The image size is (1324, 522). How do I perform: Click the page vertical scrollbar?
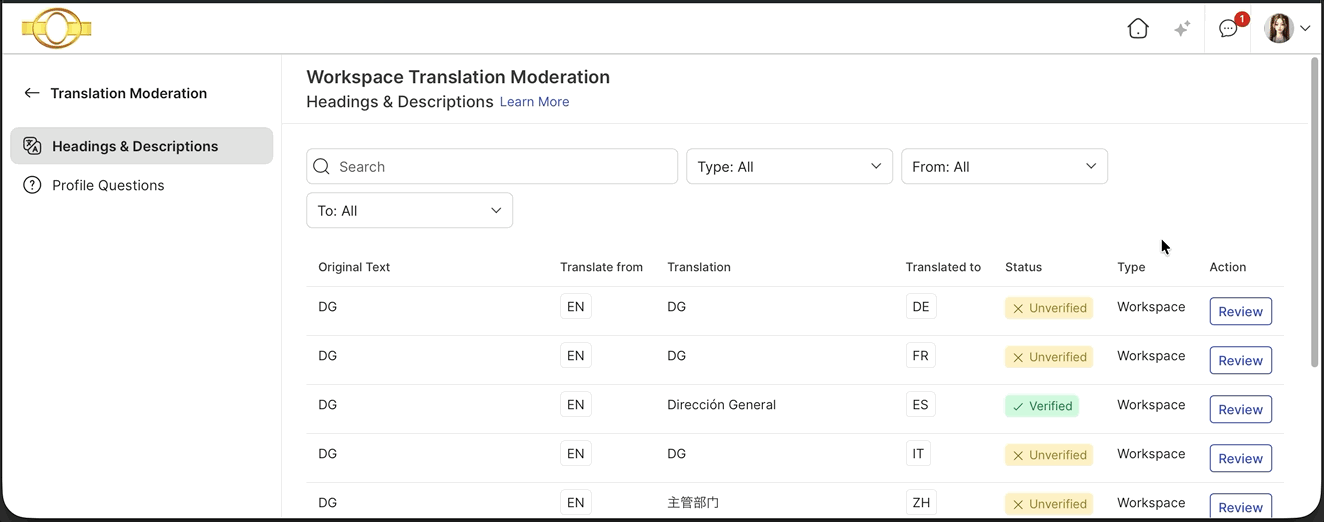1314,210
